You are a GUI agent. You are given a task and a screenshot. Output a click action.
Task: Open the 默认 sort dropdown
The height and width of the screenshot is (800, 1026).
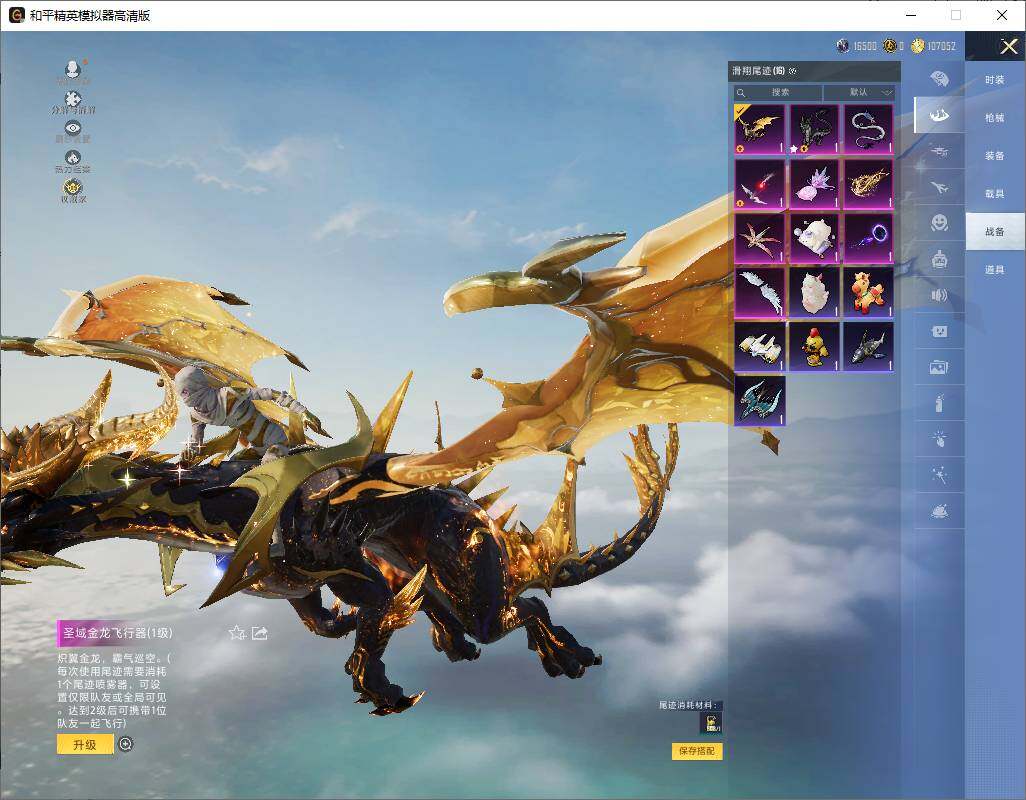coord(858,93)
